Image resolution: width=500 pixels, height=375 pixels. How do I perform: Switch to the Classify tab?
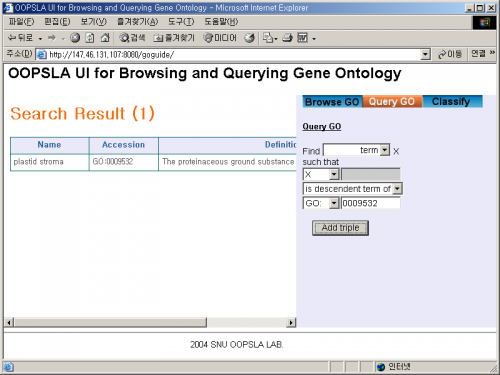coord(452,101)
